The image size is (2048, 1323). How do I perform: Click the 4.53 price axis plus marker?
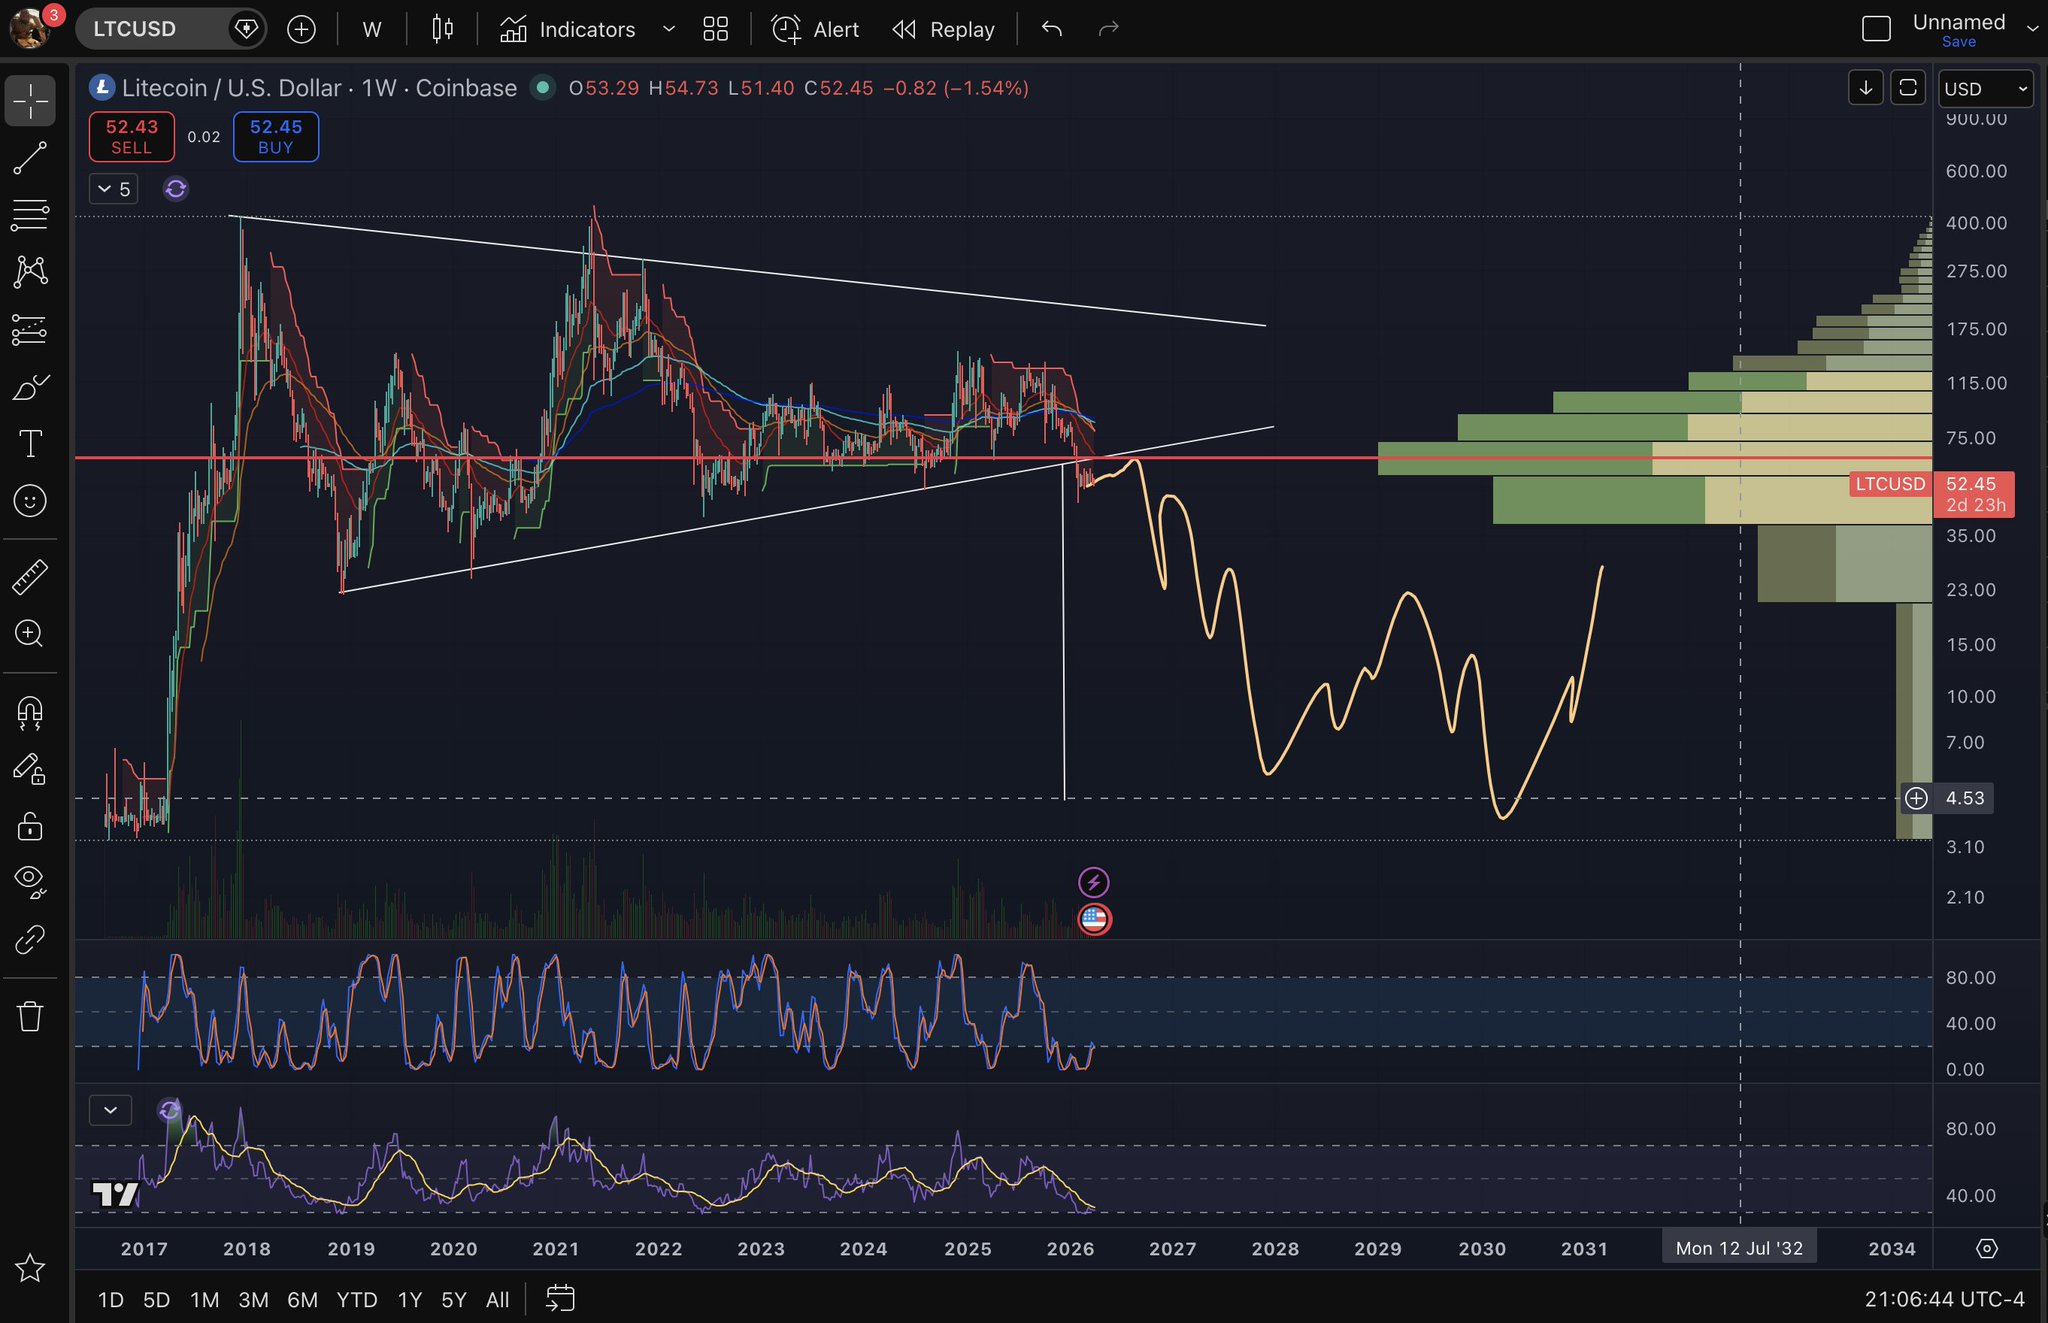coord(1916,798)
